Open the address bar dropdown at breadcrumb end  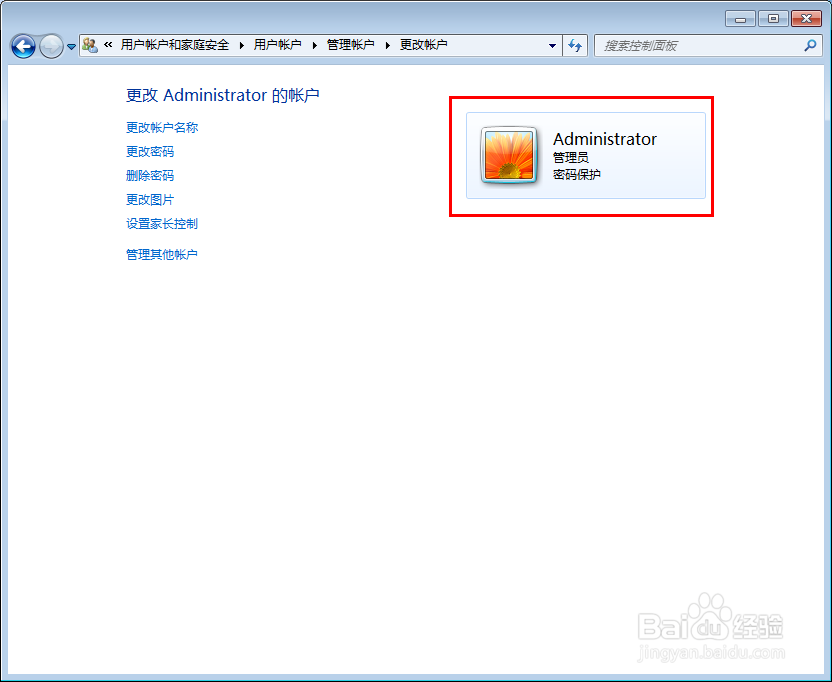click(552, 45)
